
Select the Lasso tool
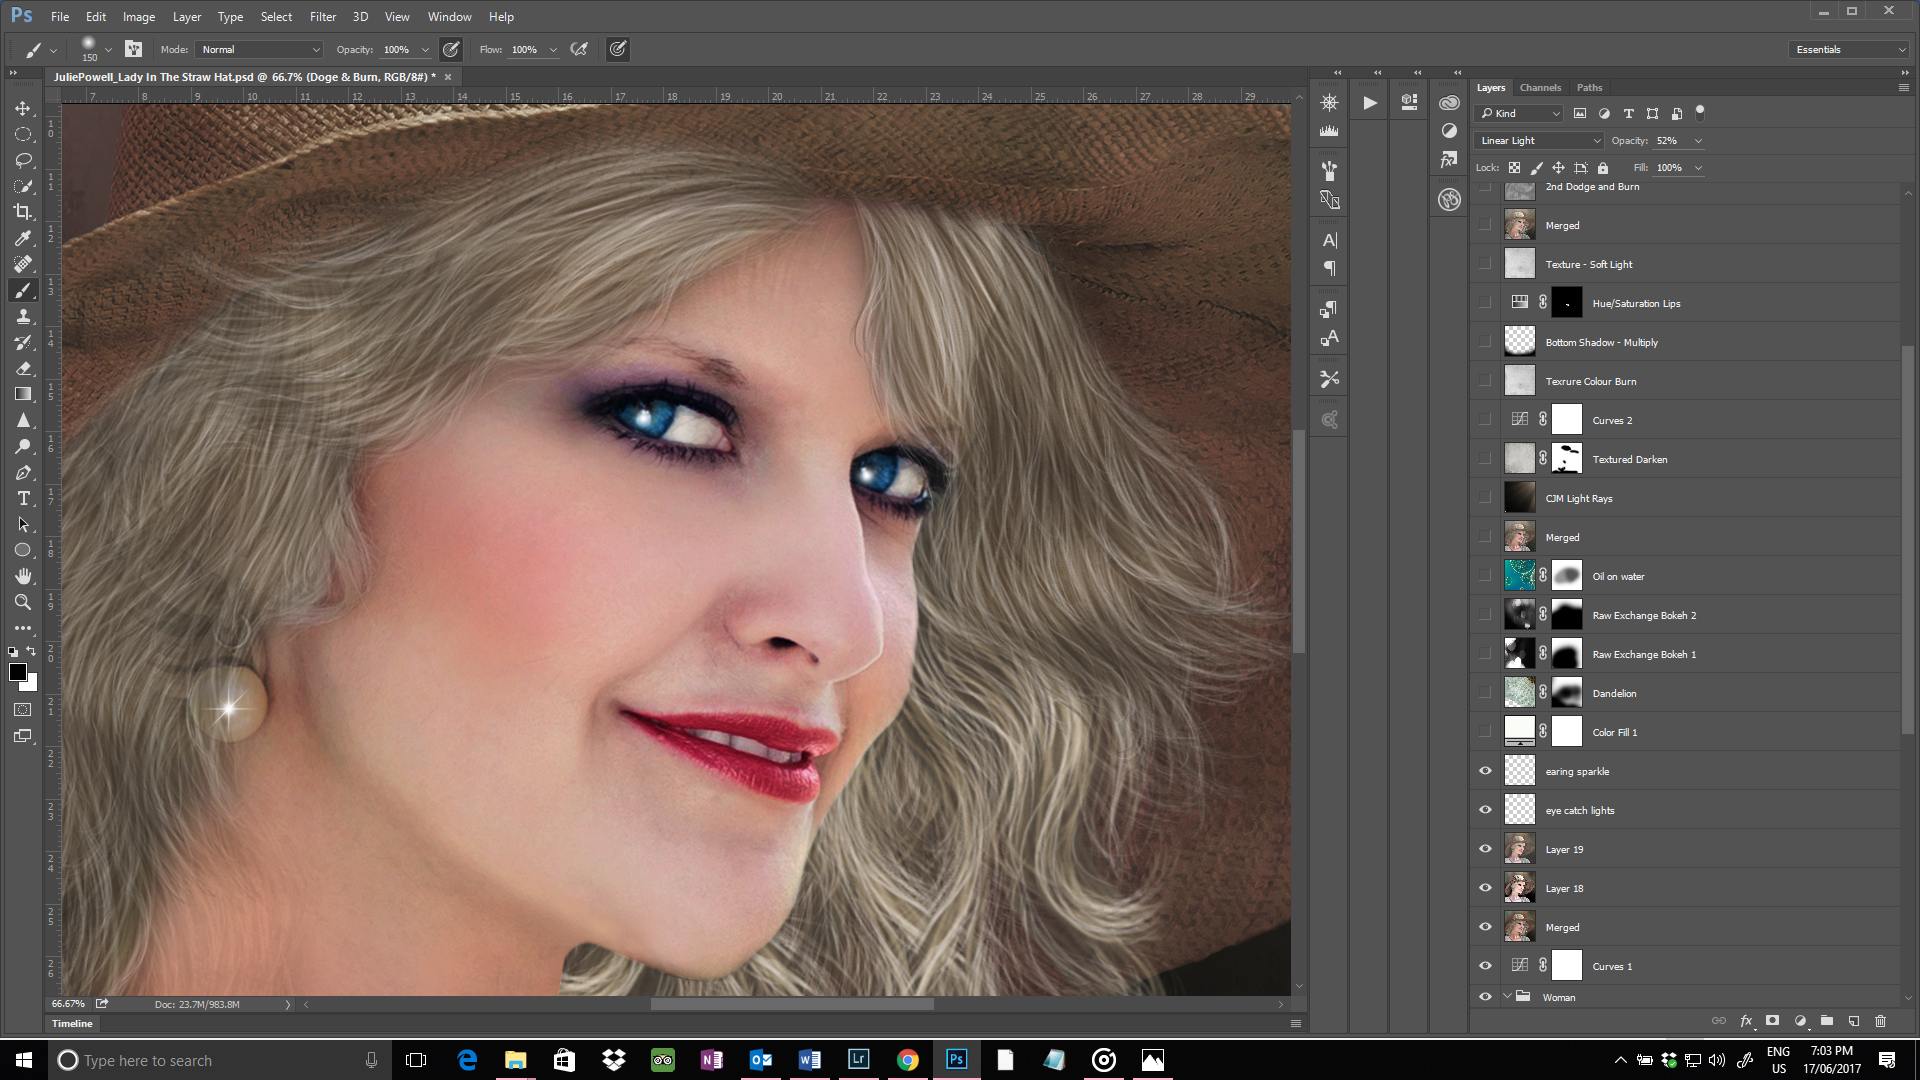click(x=23, y=160)
